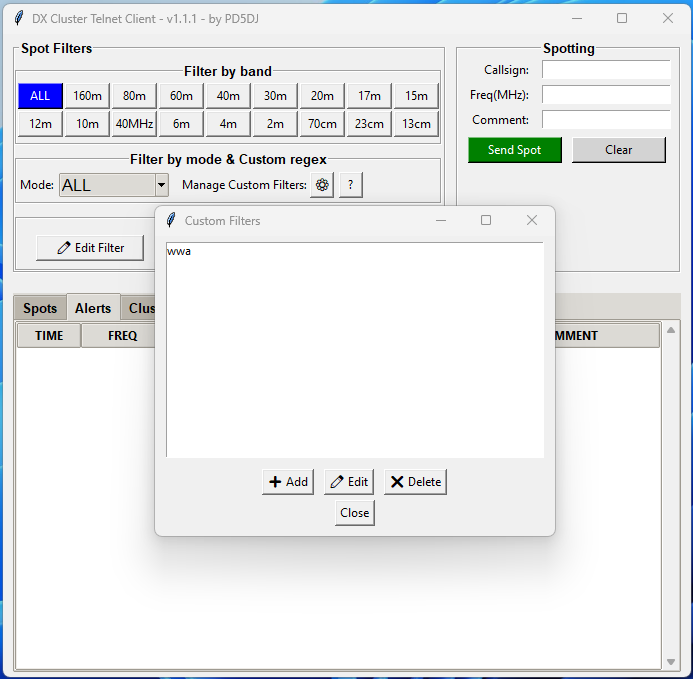Enable the 40m band filter
This screenshot has width=693, height=679.
coord(228,96)
